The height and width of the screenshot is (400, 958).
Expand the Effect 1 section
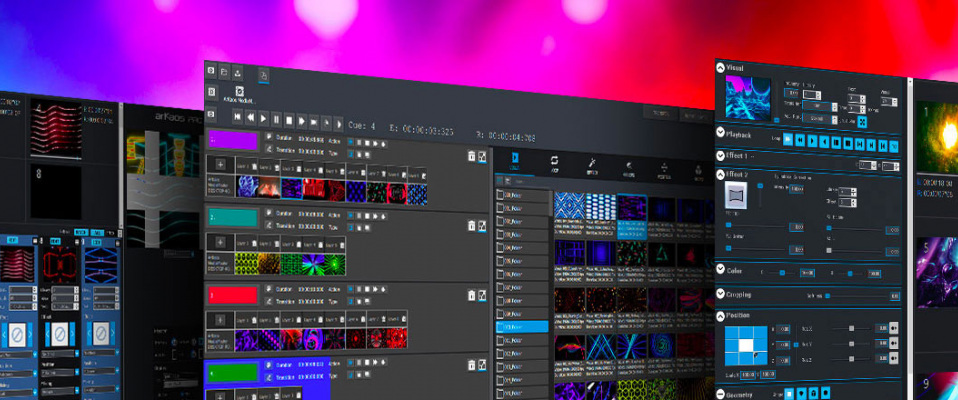coord(721,156)
